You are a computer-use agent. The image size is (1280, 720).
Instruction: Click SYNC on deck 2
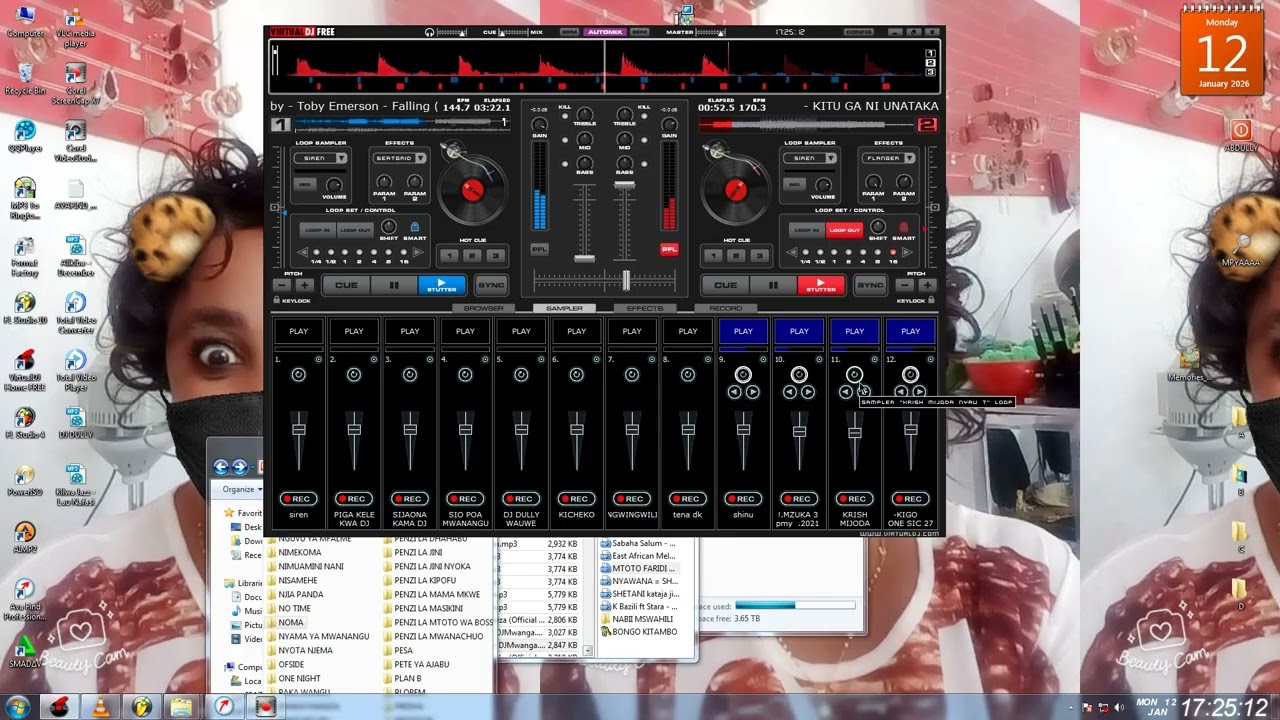point(871,285)
